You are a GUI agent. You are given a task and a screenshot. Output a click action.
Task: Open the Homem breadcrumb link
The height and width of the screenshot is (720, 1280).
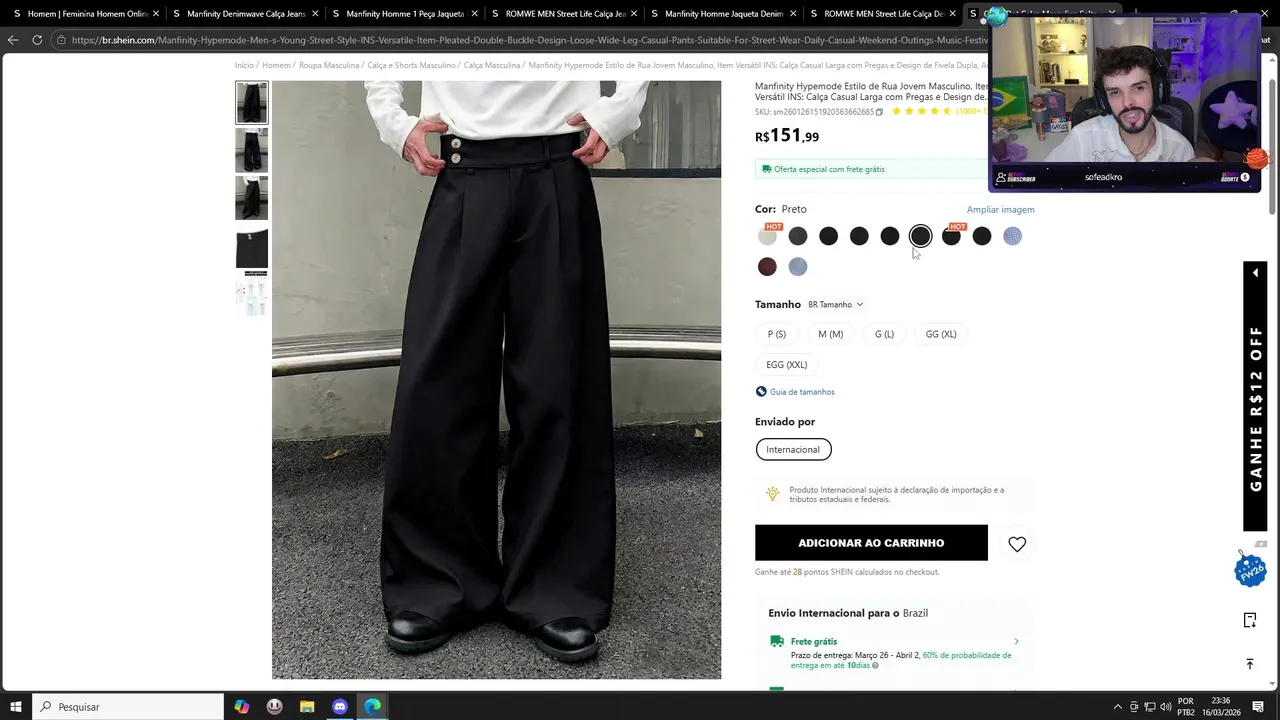(276, 65)
